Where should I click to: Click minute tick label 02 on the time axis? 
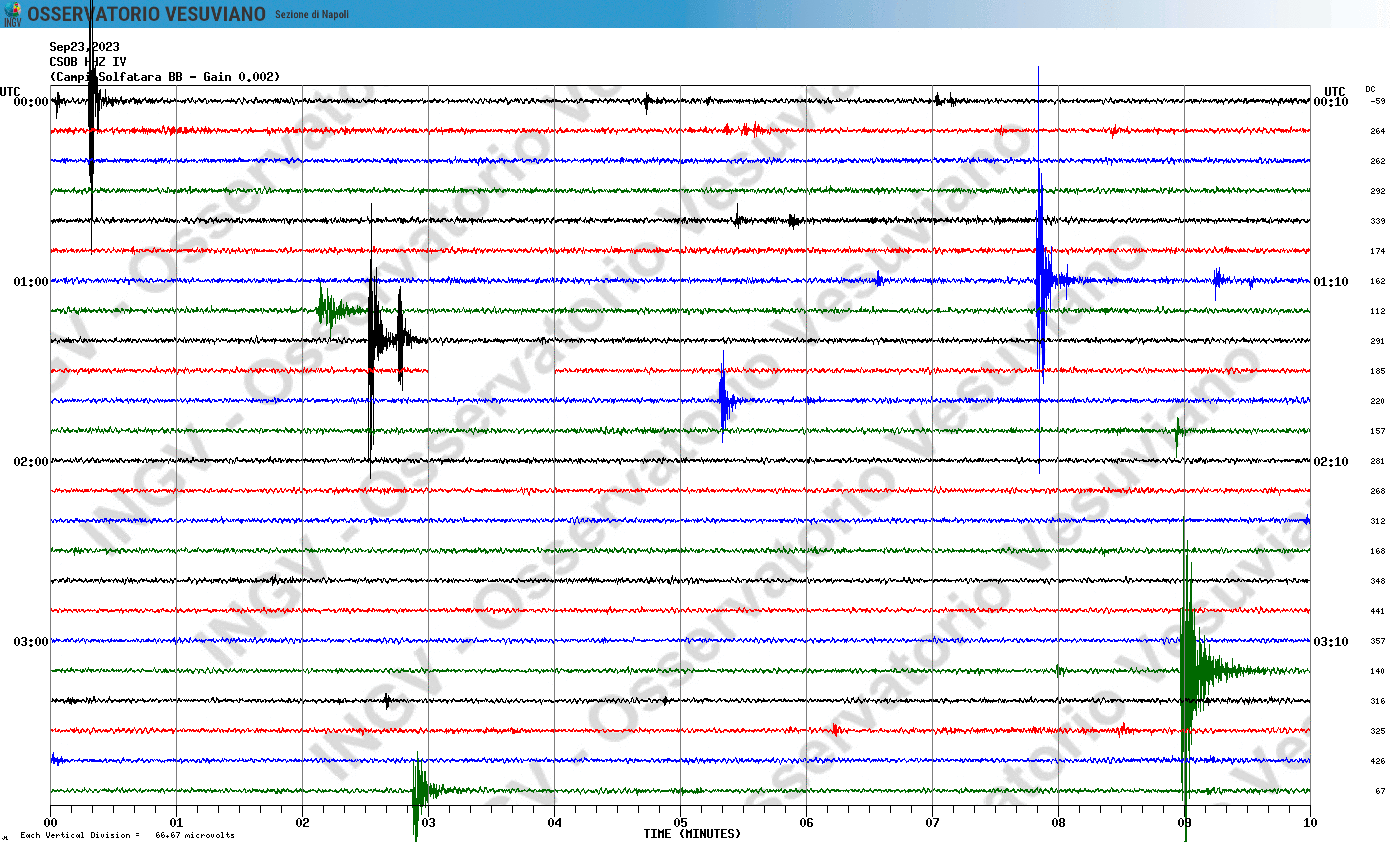(x=302, y=823)
